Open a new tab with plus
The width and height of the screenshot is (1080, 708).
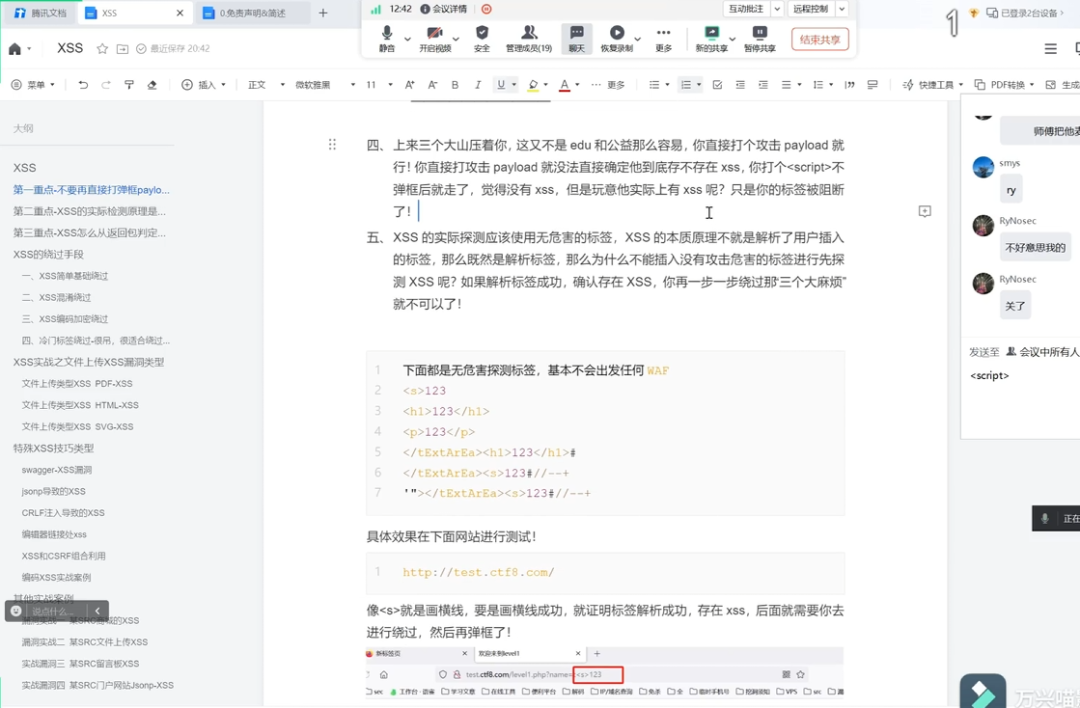pyautogui.click(x=323, y=13)
